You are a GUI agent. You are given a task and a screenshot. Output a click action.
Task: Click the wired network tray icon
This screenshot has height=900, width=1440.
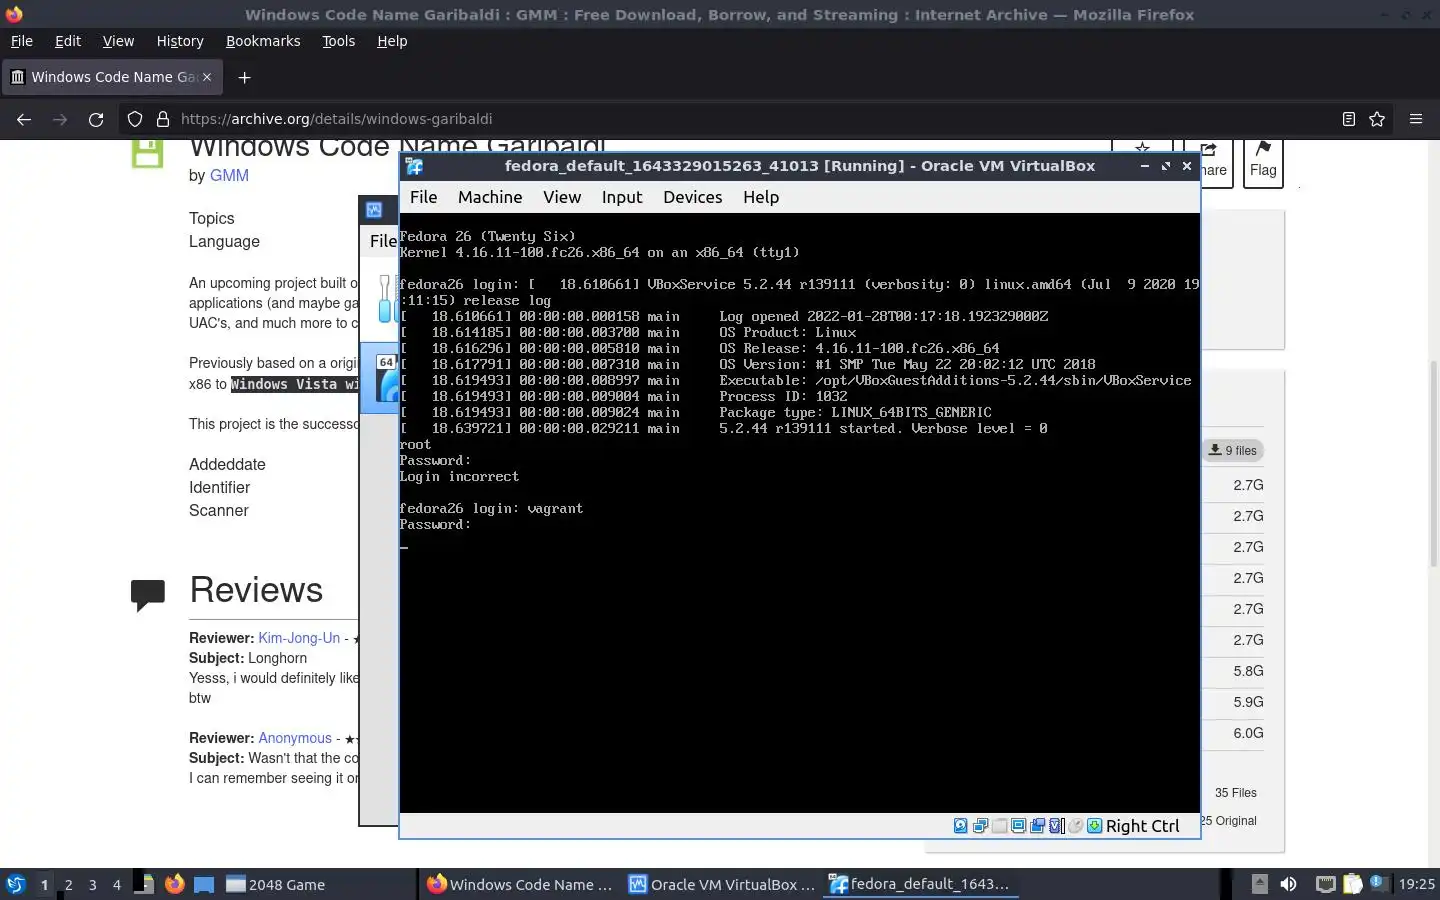point(1326,884)
